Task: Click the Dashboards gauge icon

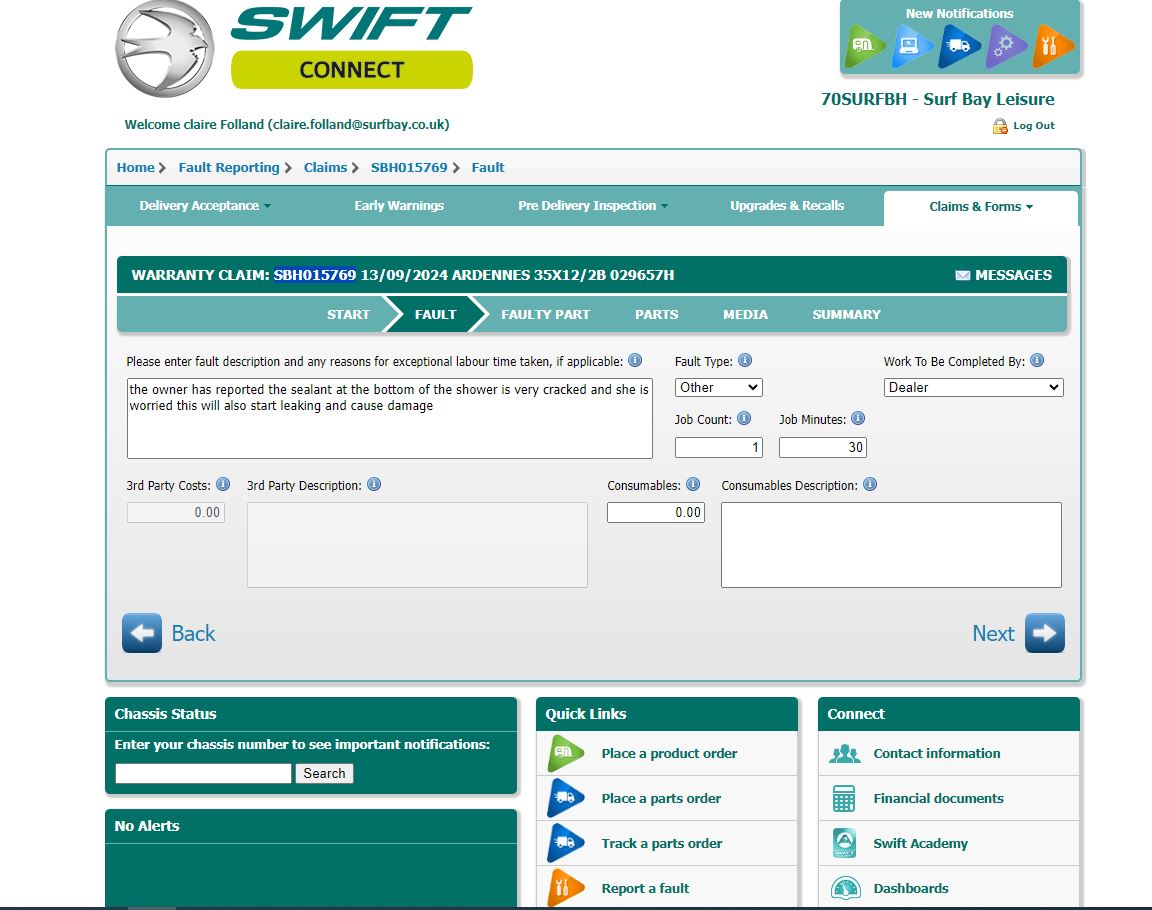Action: [x=846, y=888]
